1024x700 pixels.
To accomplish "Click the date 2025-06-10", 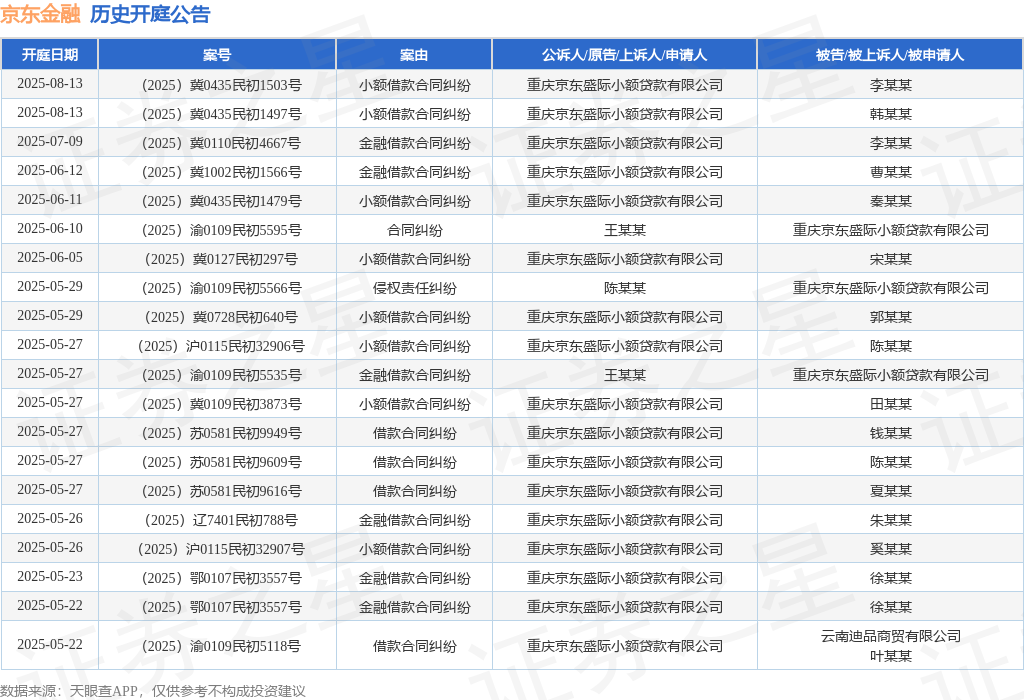I will point(50,229).
